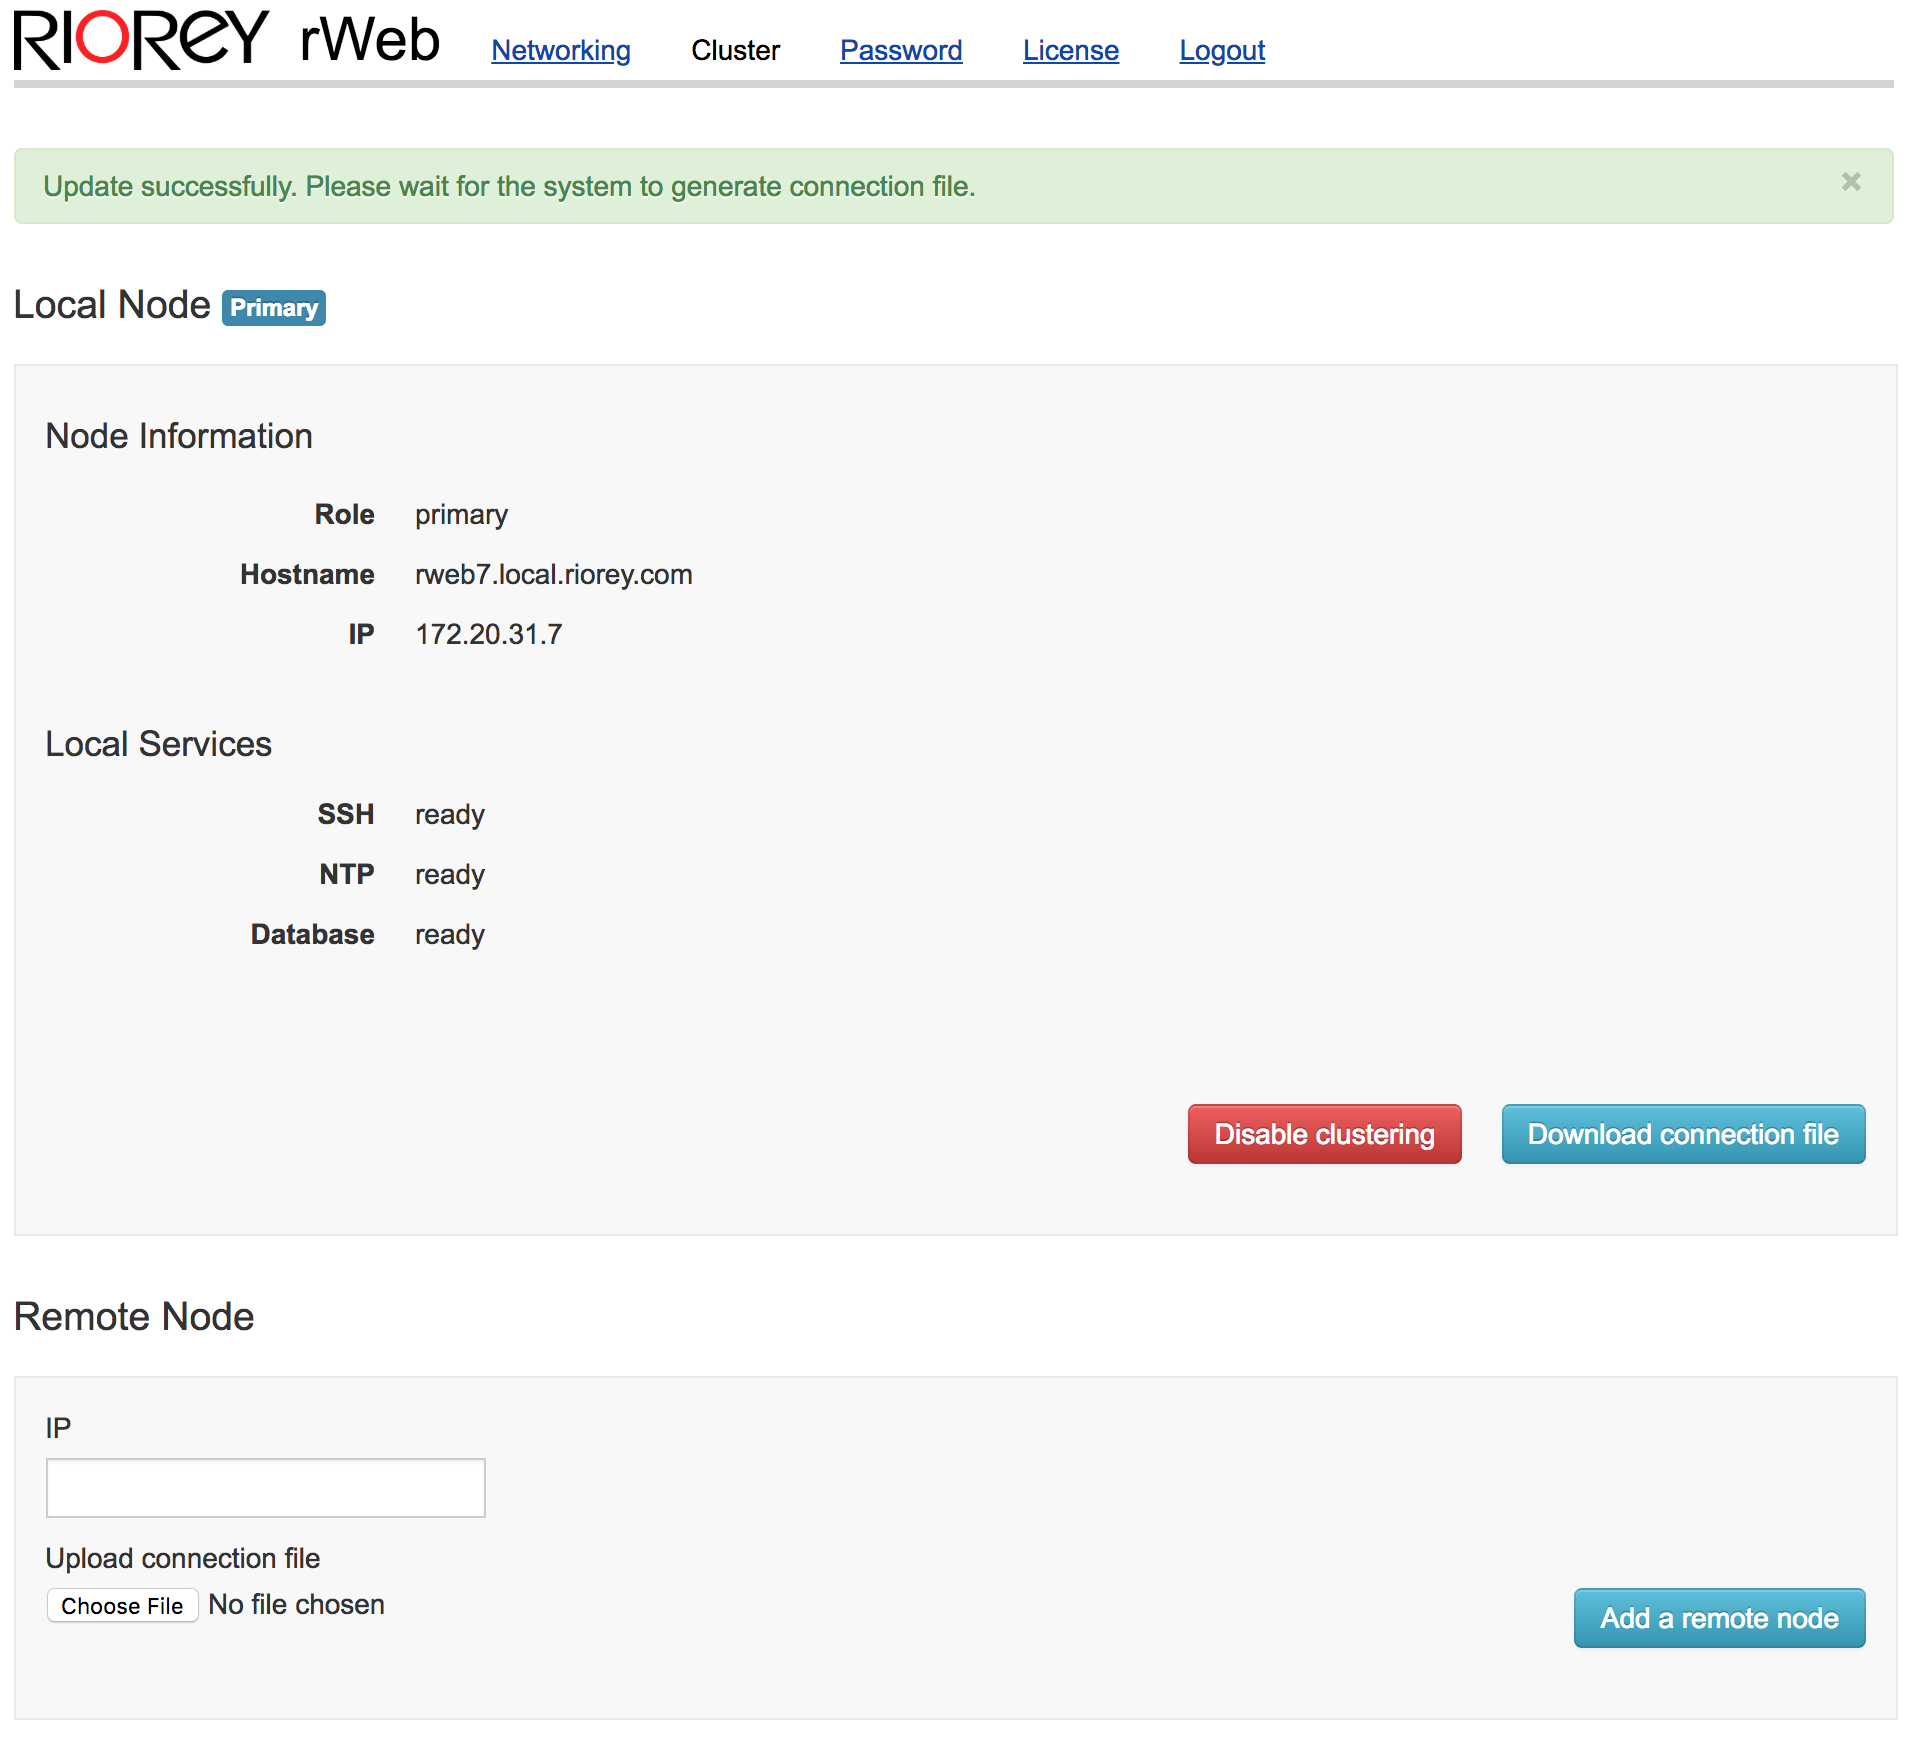
Task: Click the Upload connection file label
Action: pyautogui.click(x=183, y=1558)
